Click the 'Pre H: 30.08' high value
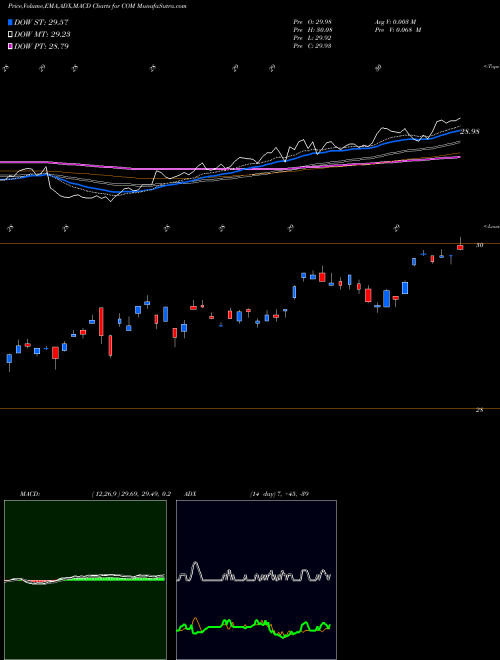500x660 pixels. (x=312, y=30)
